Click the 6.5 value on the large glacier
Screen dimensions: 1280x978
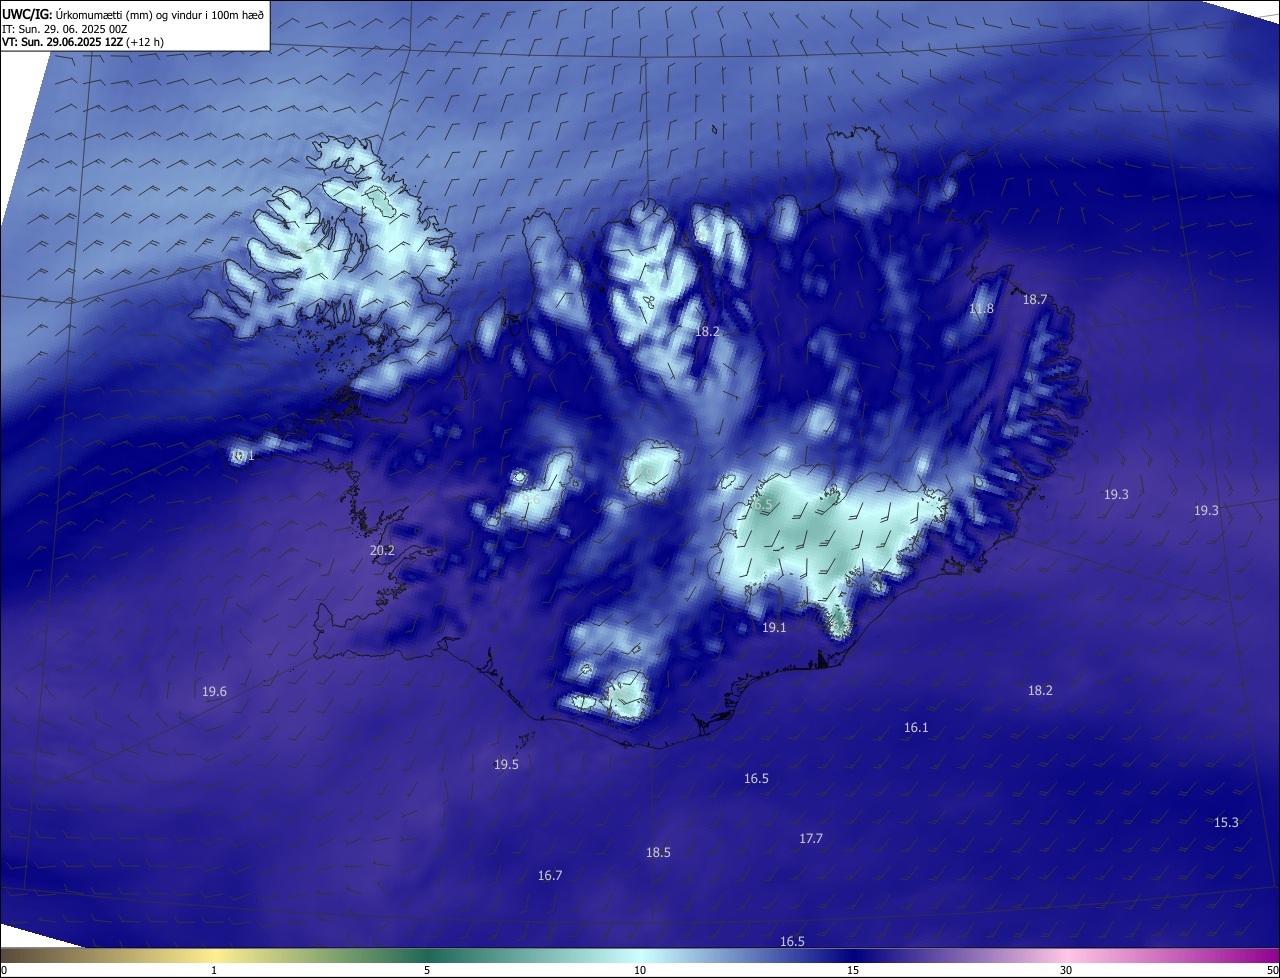click(x=764, y=506)
